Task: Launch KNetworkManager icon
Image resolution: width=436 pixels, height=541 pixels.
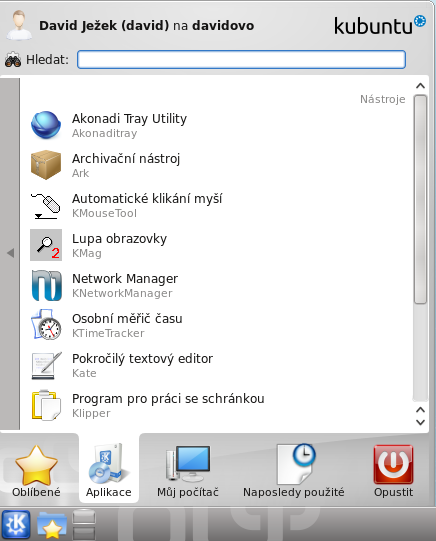Action: (x=47, y=285)
